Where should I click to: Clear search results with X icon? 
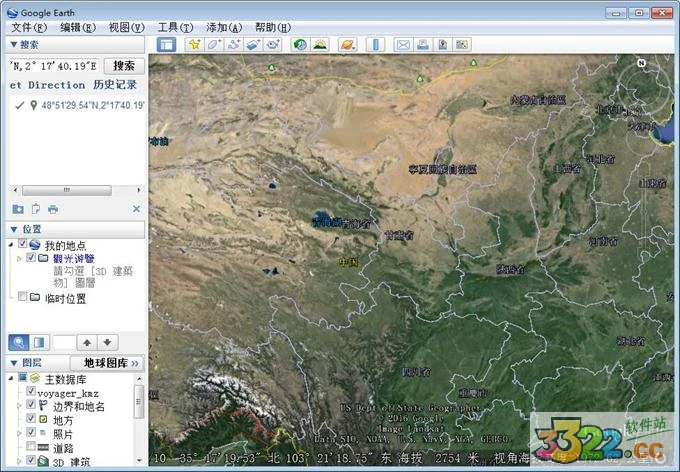coord(136,209)
